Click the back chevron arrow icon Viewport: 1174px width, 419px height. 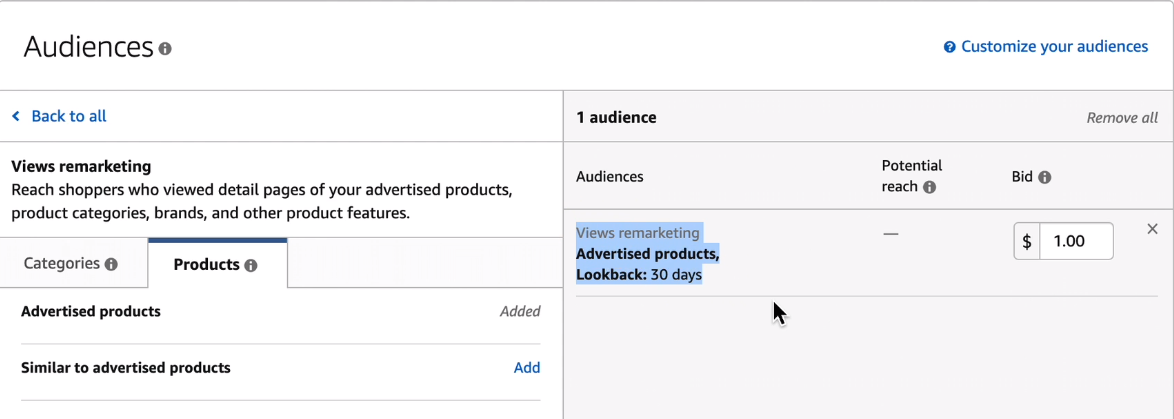coord(16,116)
